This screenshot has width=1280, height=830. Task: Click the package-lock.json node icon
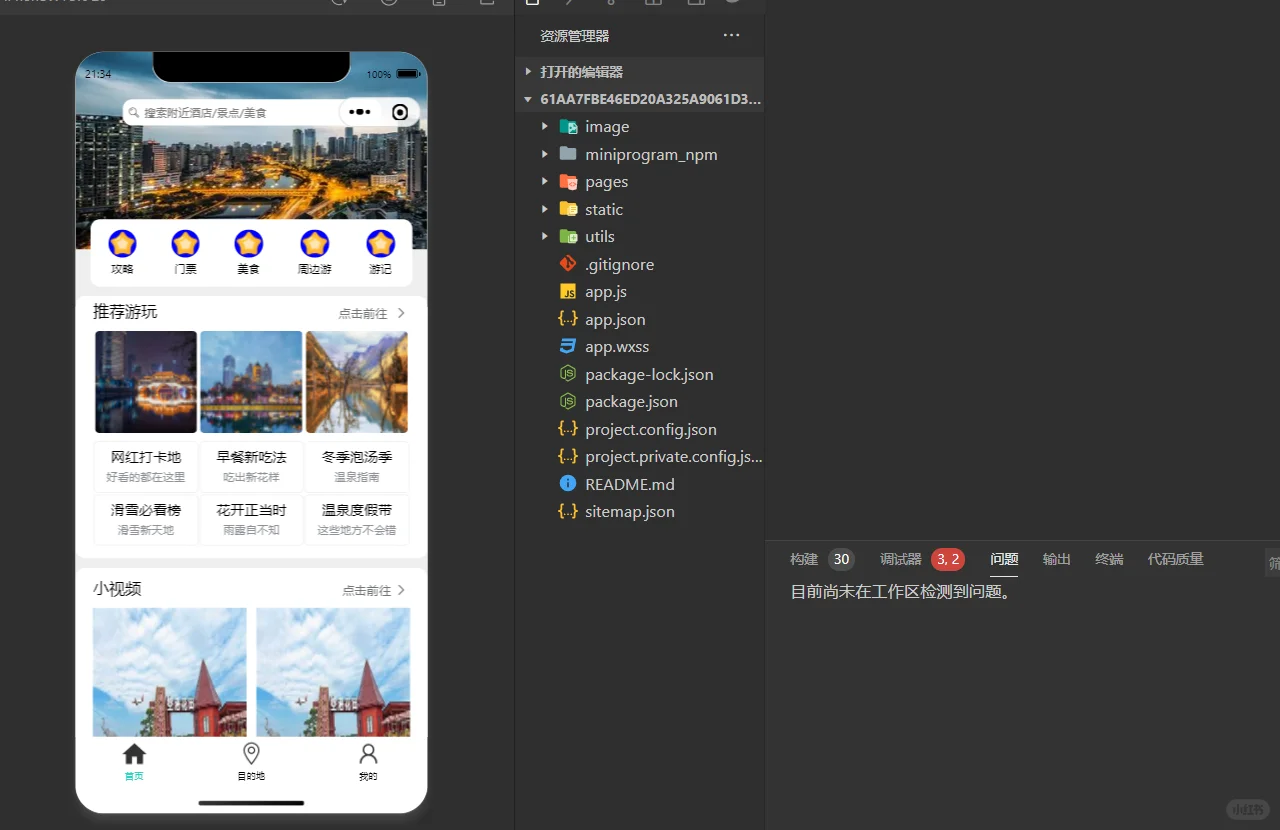click(568, 374)
